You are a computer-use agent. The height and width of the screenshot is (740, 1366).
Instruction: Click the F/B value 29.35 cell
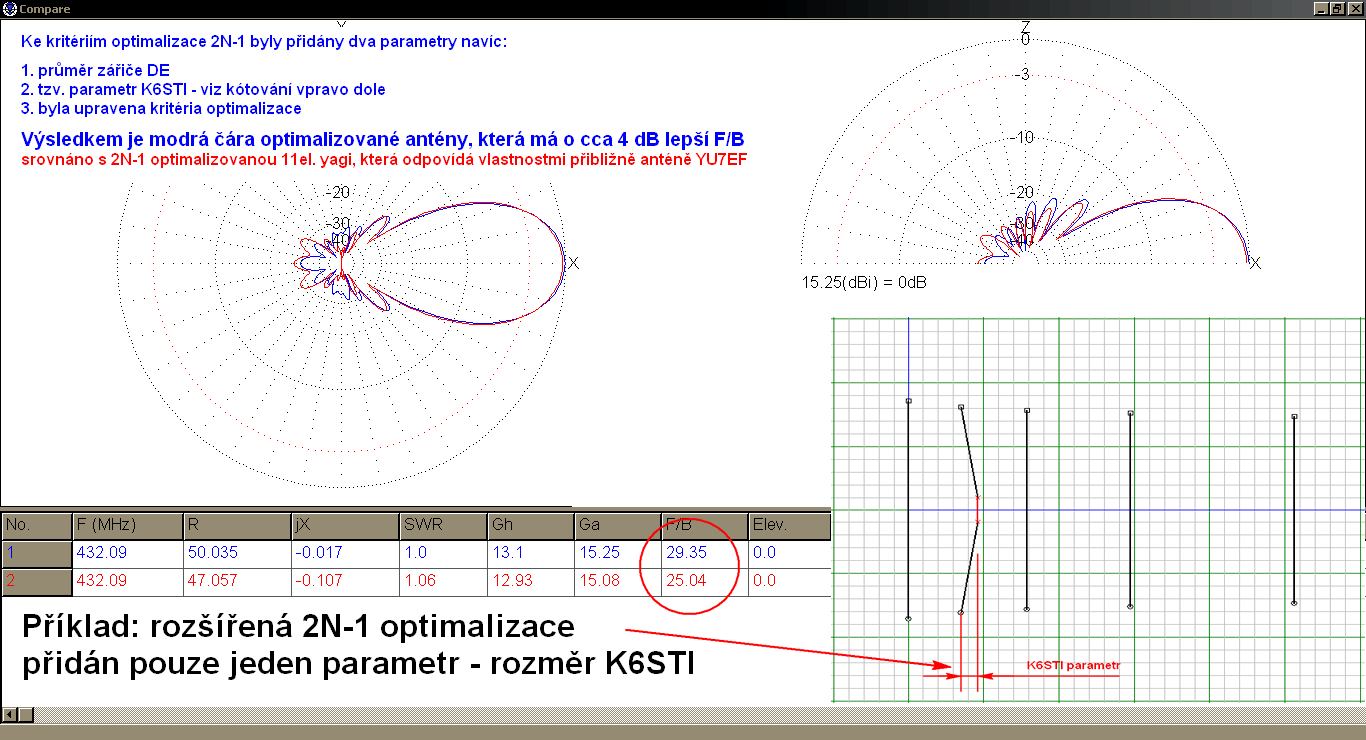703,553
